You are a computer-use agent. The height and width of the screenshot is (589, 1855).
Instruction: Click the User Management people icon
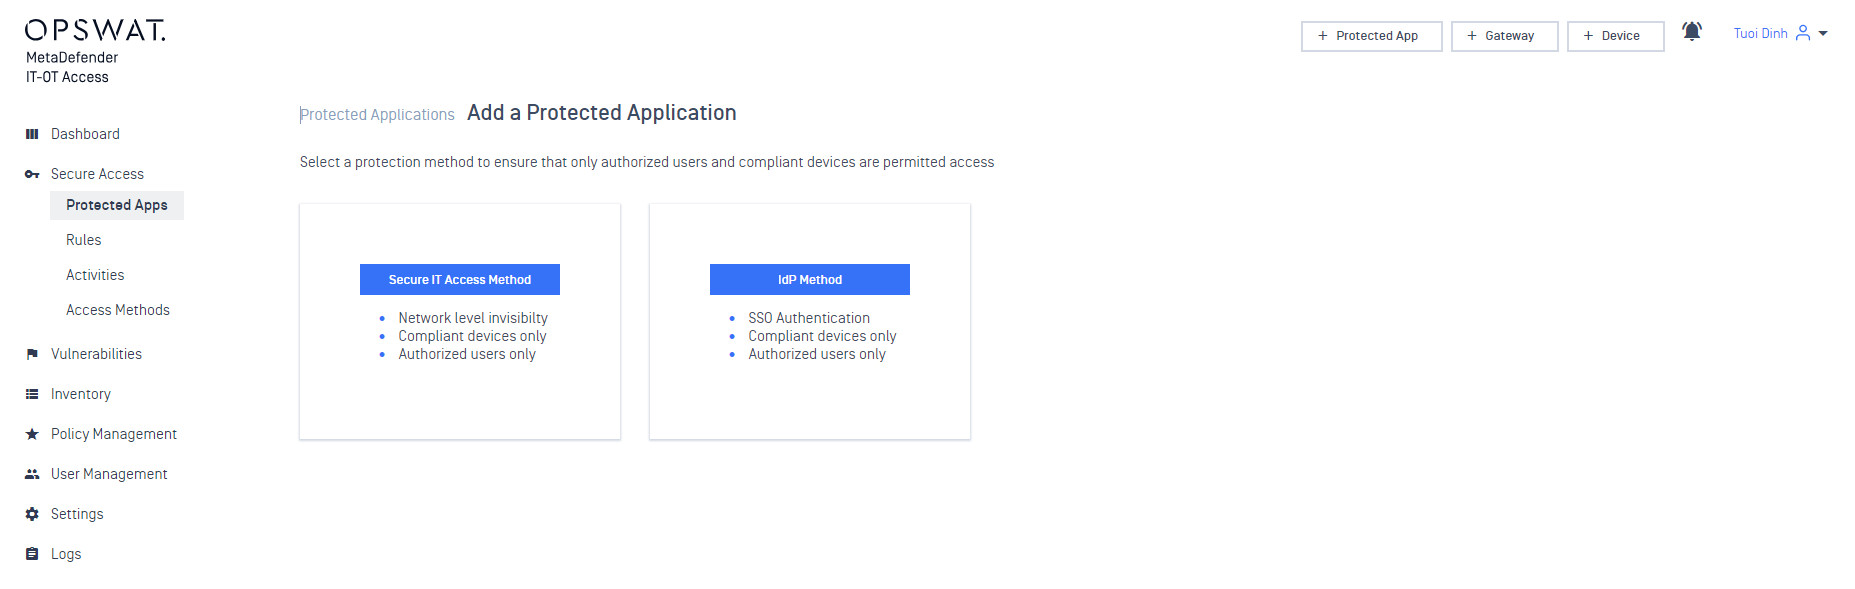click(x=32, y=474)
